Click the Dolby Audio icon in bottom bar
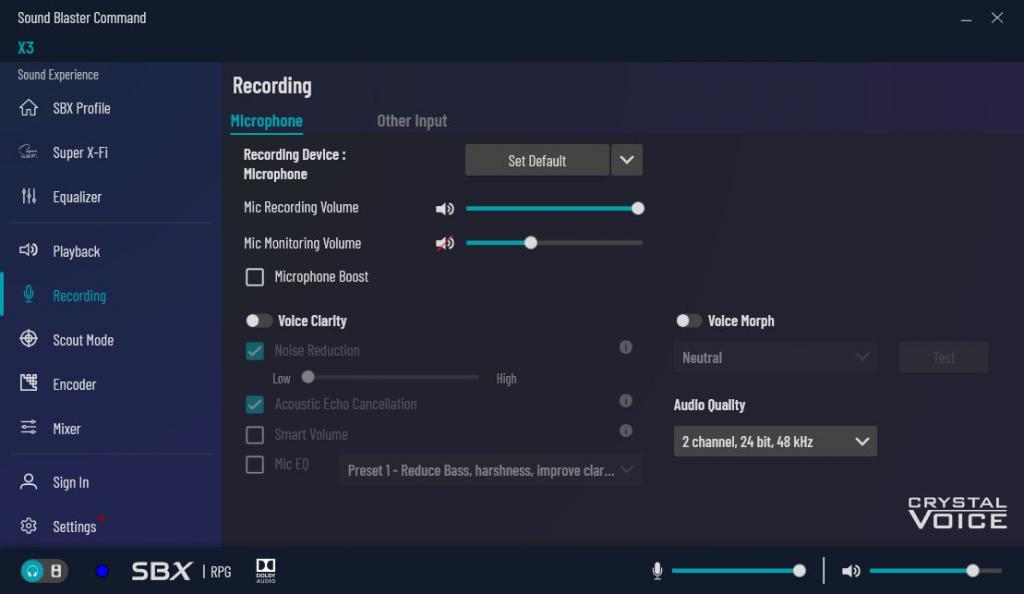 [x=266, y=571]
